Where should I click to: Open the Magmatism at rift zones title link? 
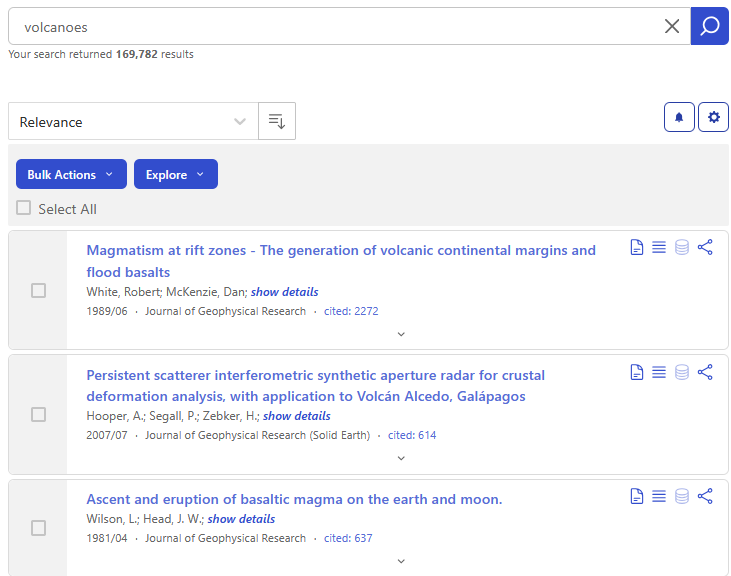[341, 261]
